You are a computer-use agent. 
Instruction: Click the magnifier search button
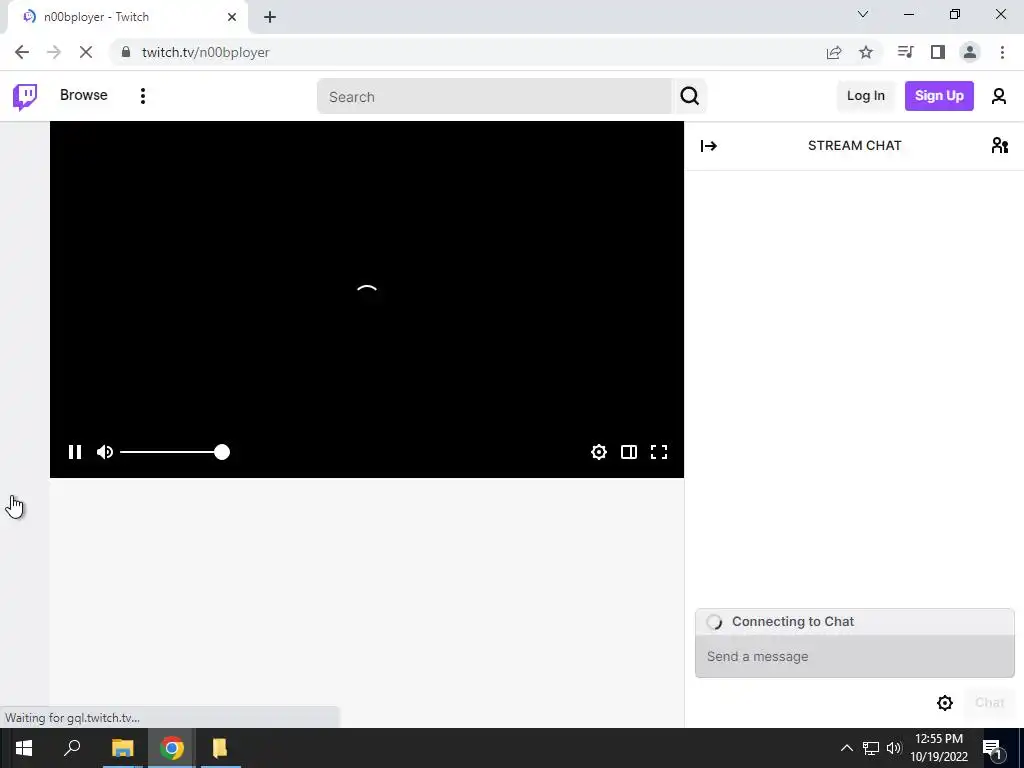689,97
